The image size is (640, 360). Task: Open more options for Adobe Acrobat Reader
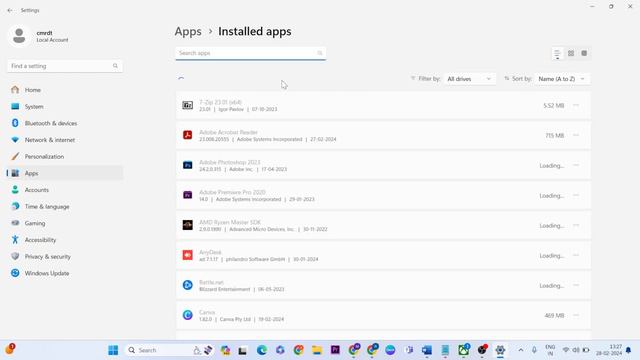(576, 135)
